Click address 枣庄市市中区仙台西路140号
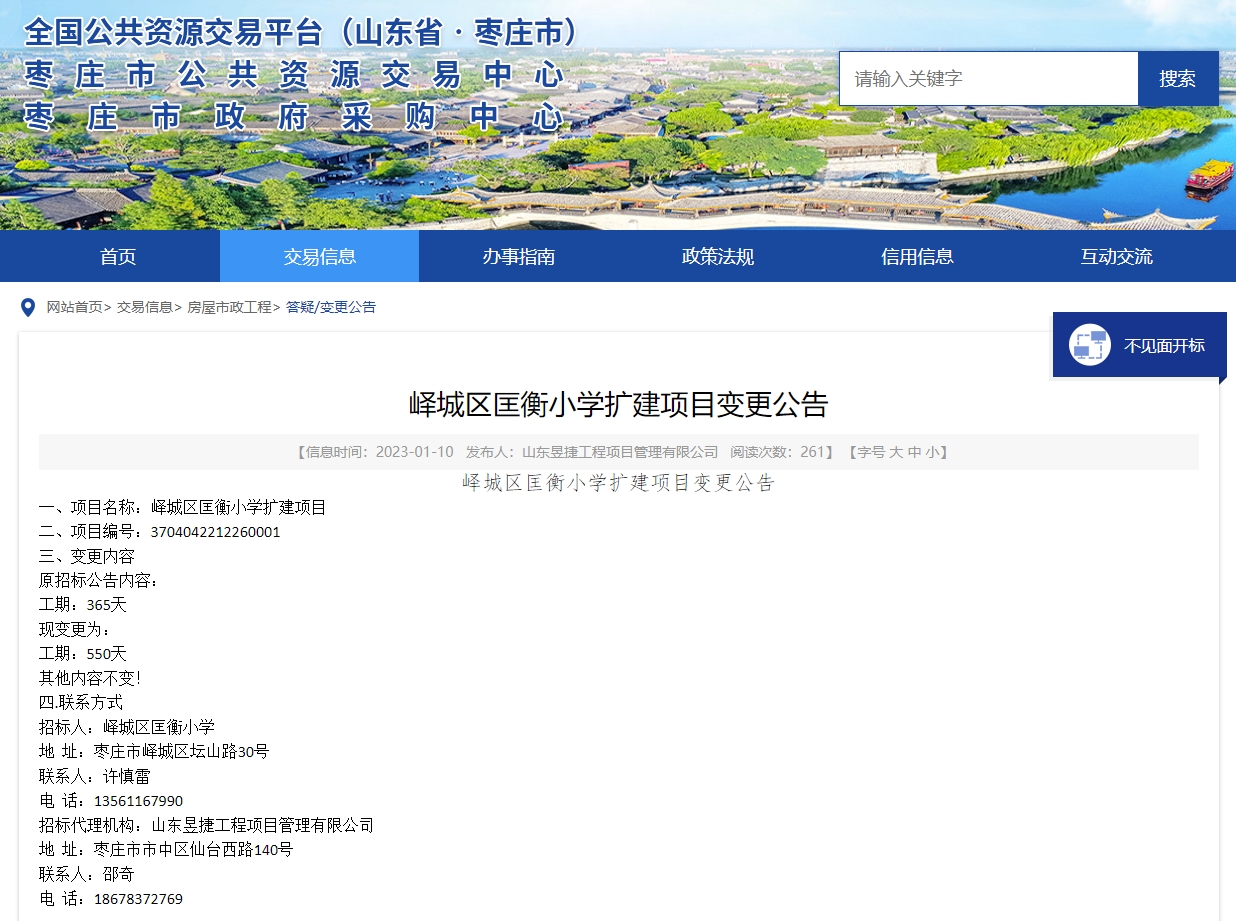This screenshot has height=921, width=1236. (193, 850)
